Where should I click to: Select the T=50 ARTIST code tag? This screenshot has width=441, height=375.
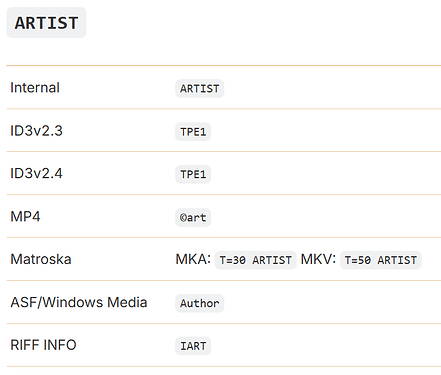[x=381, y=260]
